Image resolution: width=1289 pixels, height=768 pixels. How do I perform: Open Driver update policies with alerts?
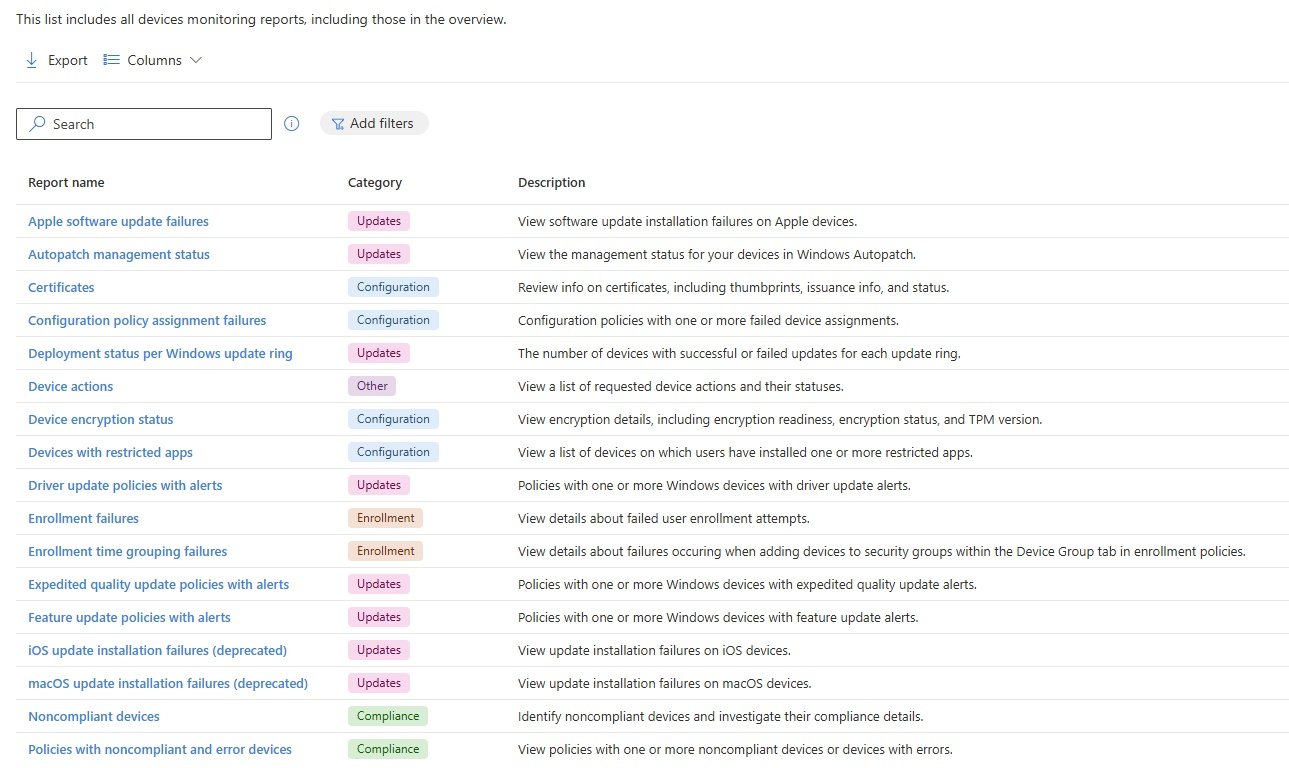tap(125, 485)
